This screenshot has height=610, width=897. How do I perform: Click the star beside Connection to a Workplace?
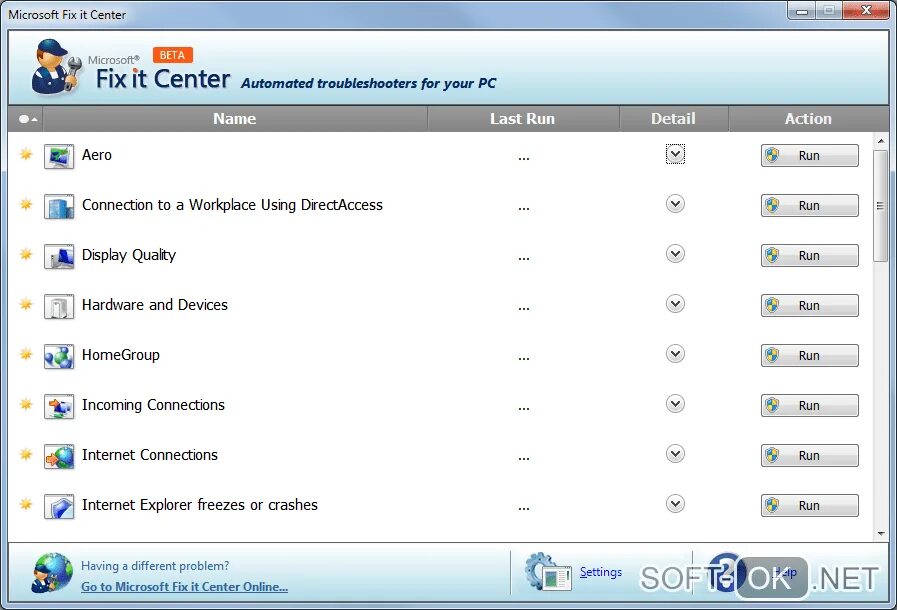coord(26,204)
